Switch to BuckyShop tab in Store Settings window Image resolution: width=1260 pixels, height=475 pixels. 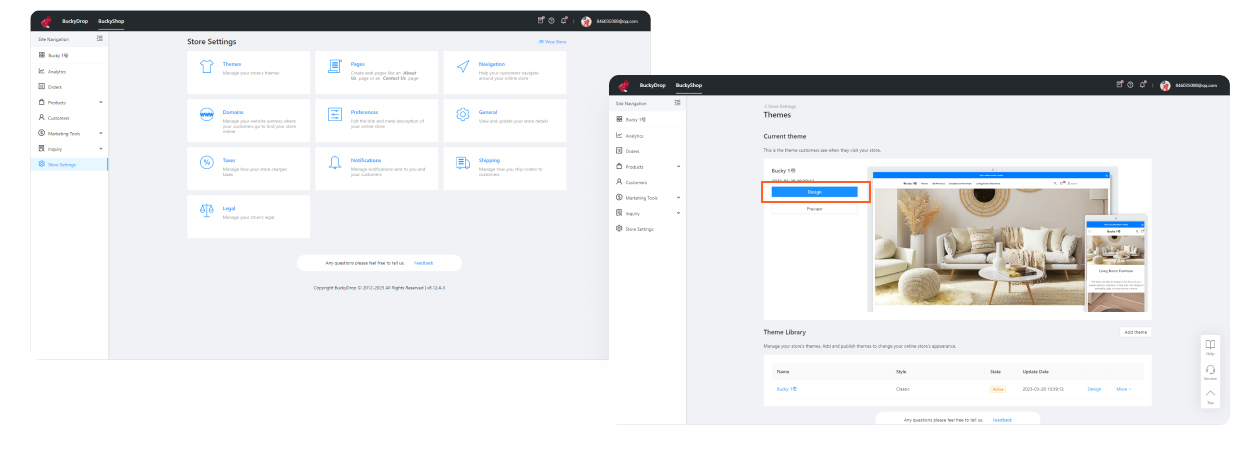(110, 21)
